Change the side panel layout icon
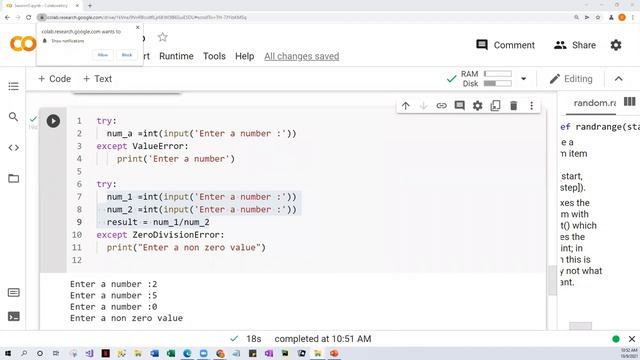This screenshot has height=360, width=640. pos(629,102)
